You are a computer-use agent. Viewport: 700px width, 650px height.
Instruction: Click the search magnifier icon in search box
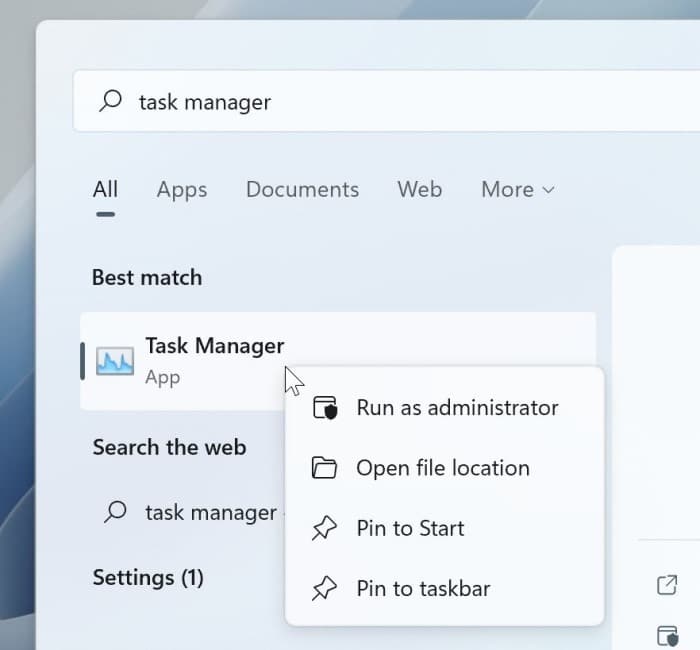[110, 101]
